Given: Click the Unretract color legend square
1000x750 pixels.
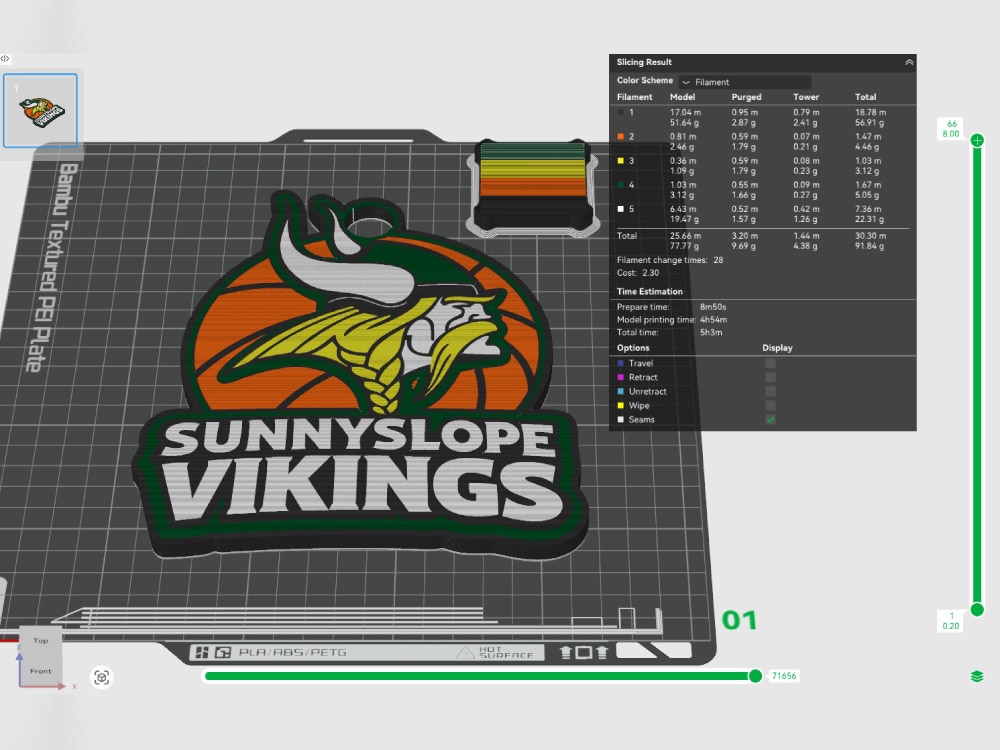Looking at the screenshot, I should tap(621, 391).
